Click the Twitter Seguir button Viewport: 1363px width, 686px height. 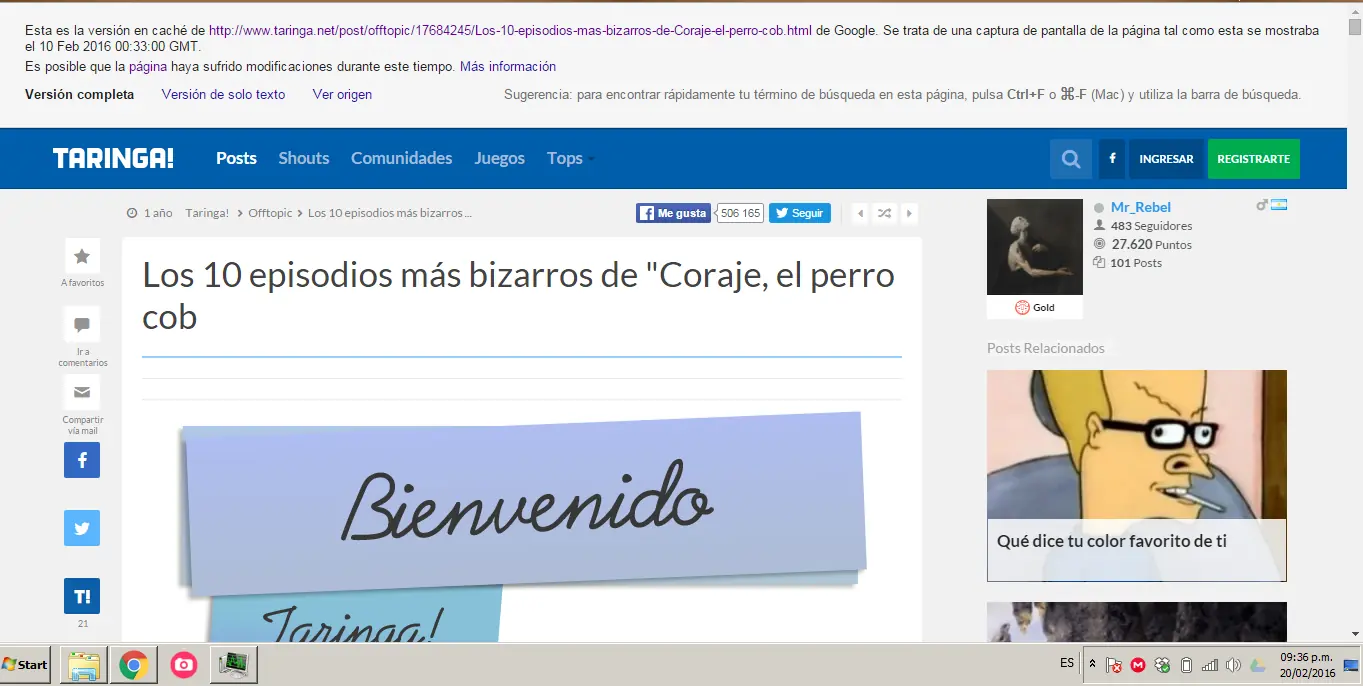pos(799,213)
